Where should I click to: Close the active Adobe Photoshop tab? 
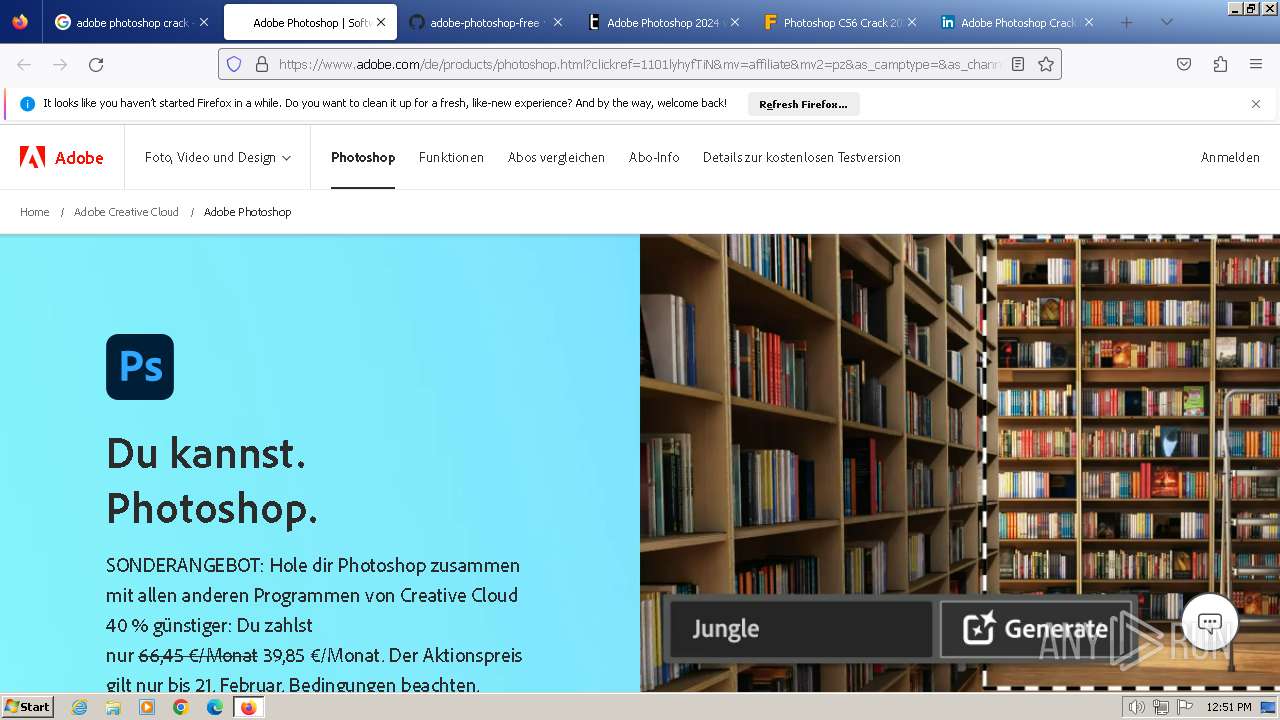click(381, 22)
